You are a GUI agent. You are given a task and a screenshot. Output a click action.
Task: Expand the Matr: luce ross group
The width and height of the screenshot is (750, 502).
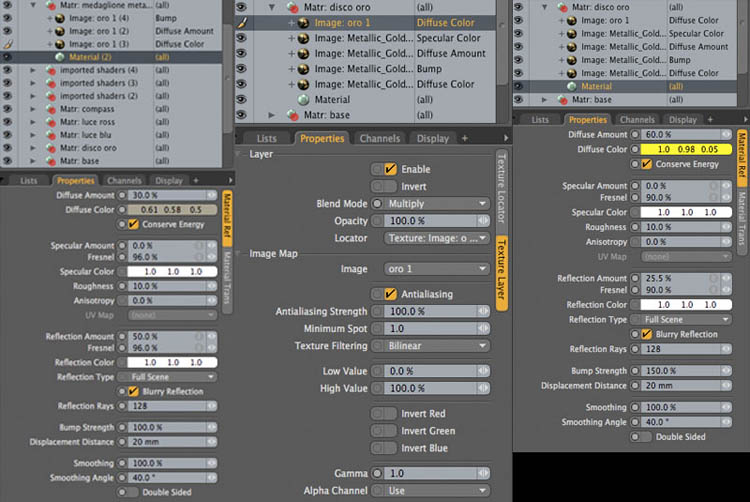coord(33,122)
